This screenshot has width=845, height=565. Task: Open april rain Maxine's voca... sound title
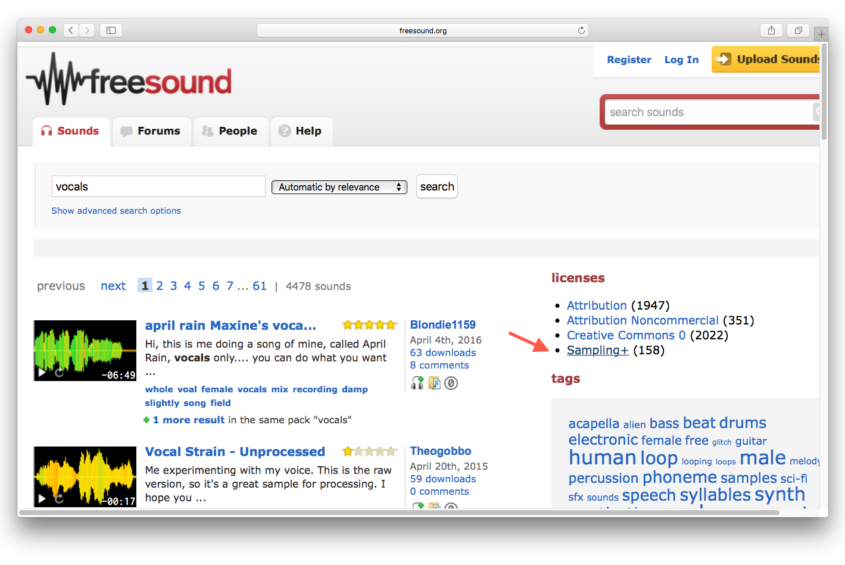pyautogui.click(x=231, y=326)
